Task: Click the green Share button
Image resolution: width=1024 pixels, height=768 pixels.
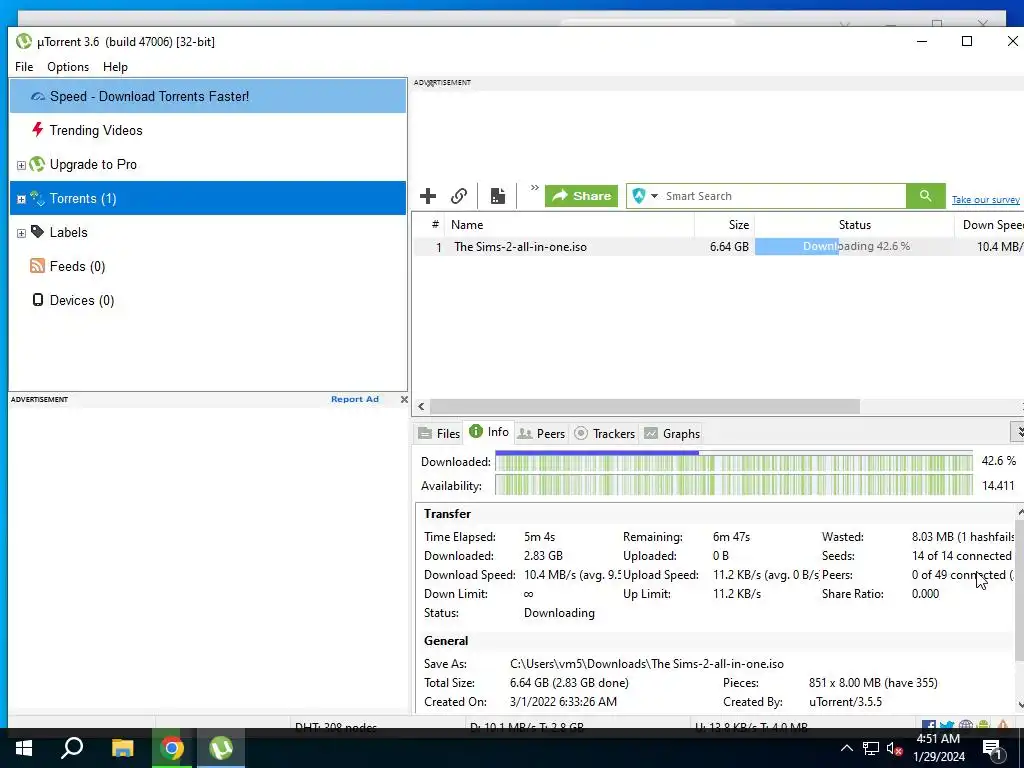Action: click(581, 196)
